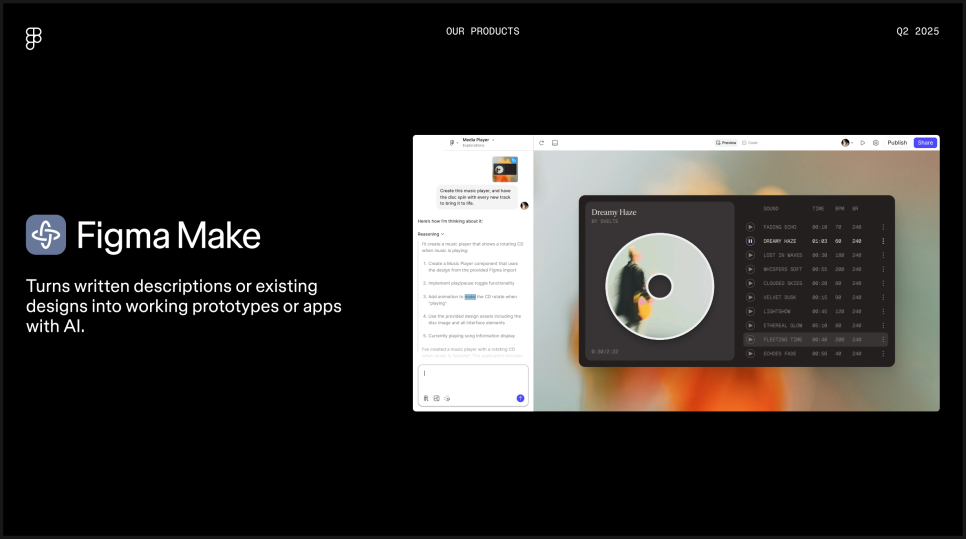Play the Ethereal Glow track

click(x=750, y=326)
